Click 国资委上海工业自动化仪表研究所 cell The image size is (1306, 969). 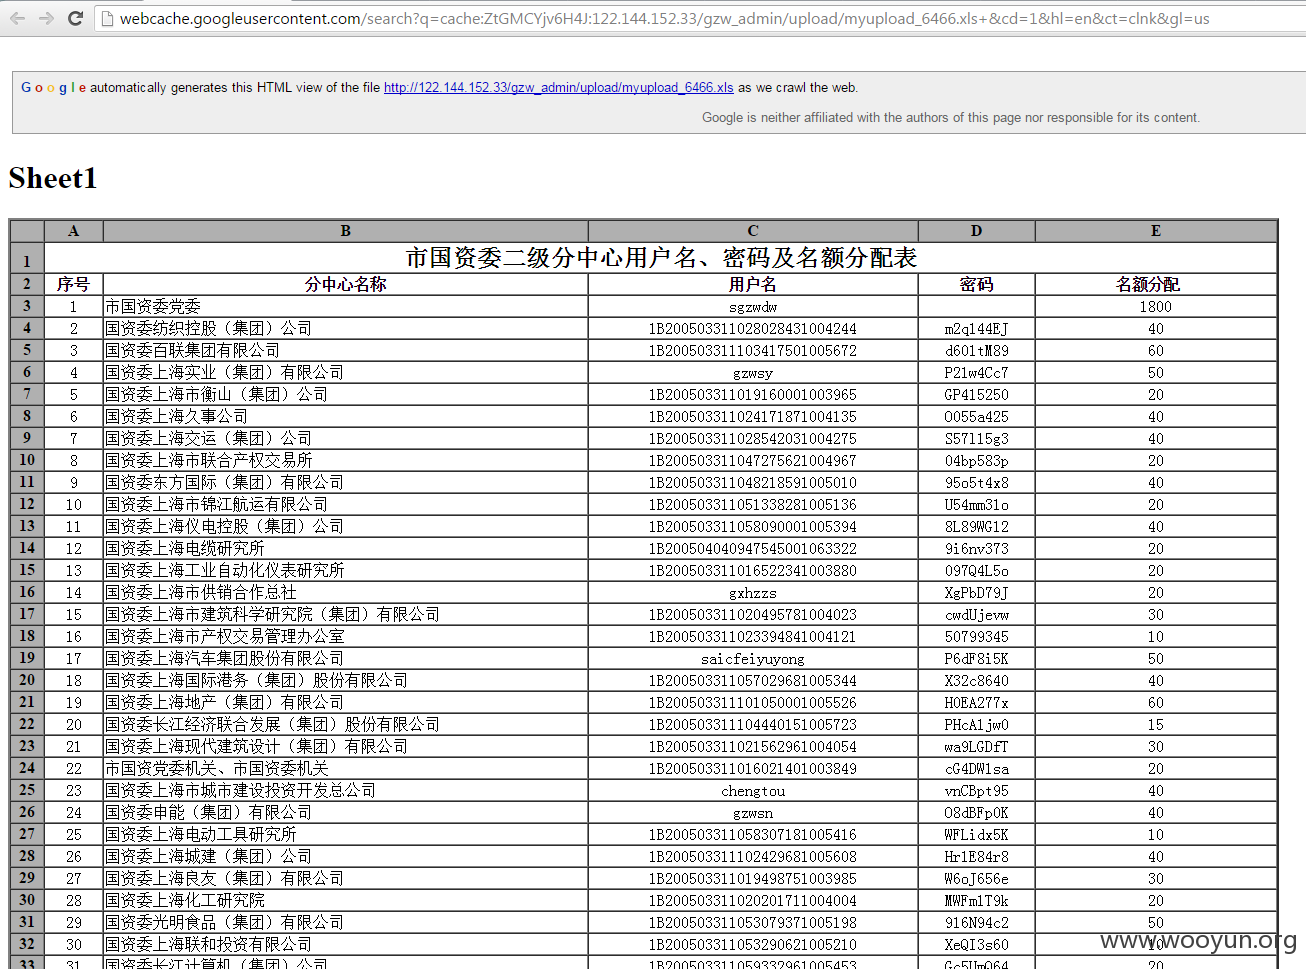pos(345,570)
